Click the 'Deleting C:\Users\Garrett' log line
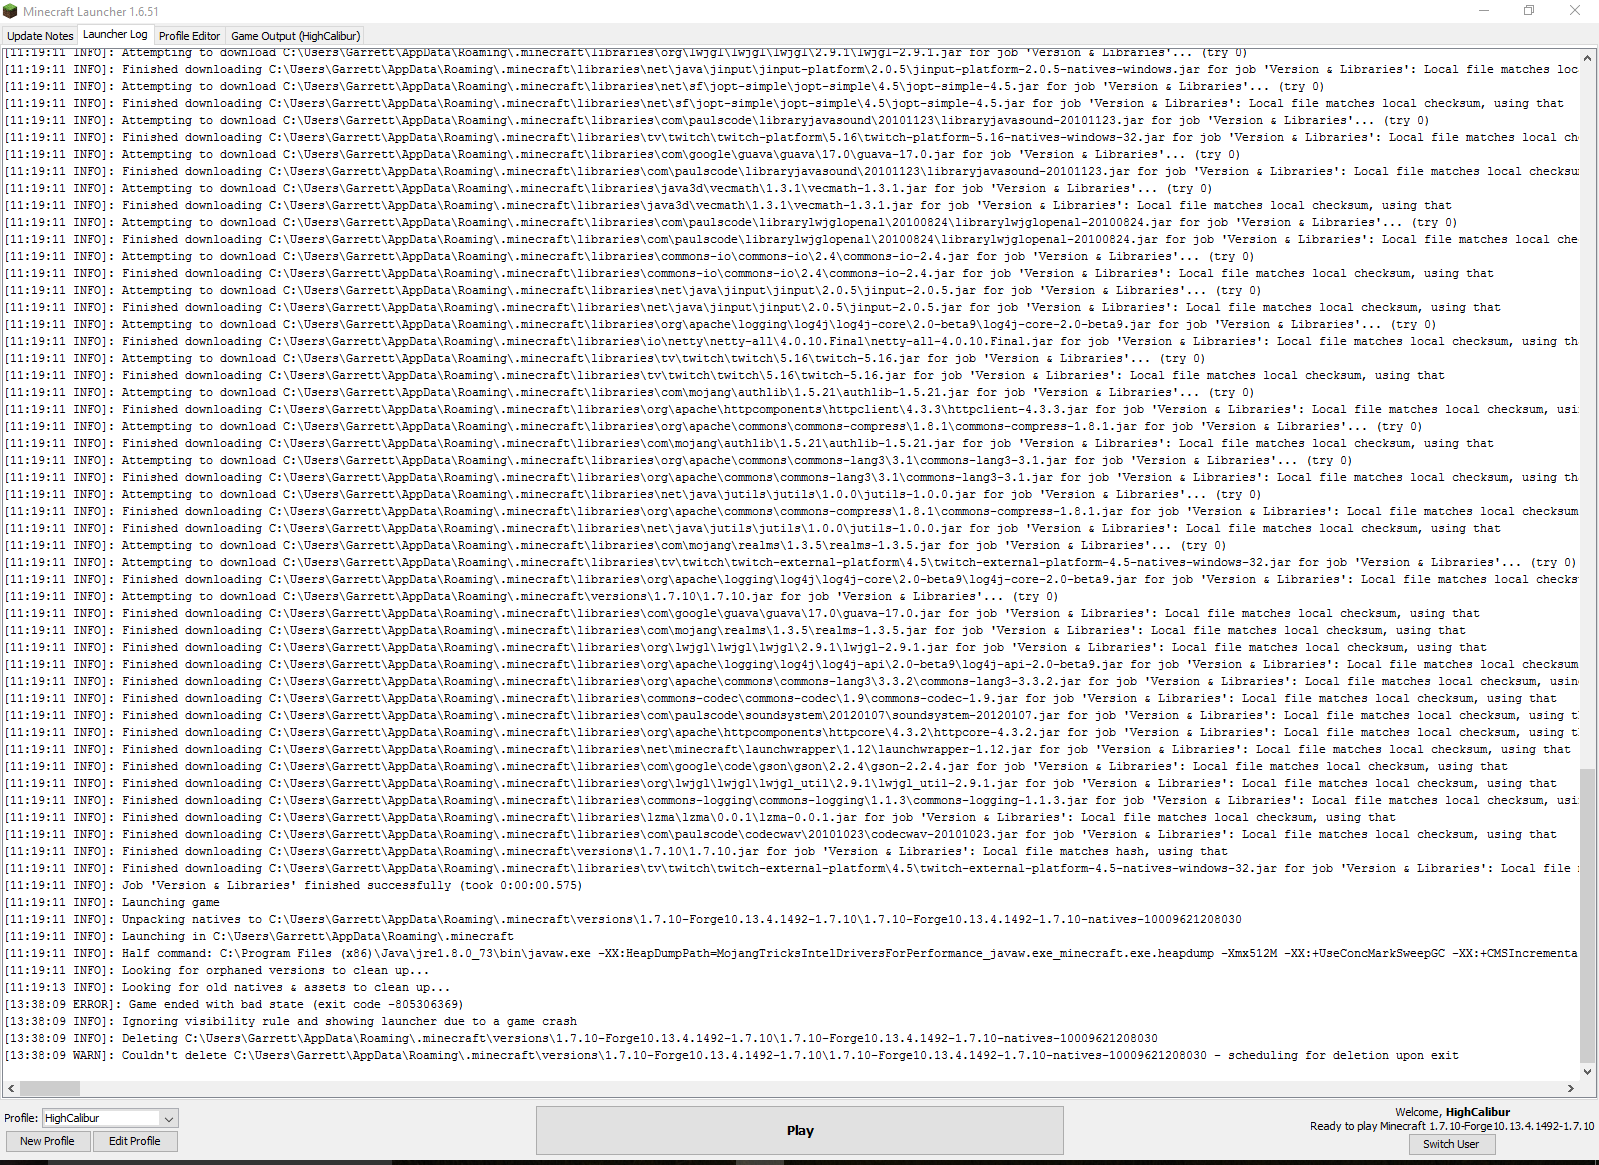 581,1038
